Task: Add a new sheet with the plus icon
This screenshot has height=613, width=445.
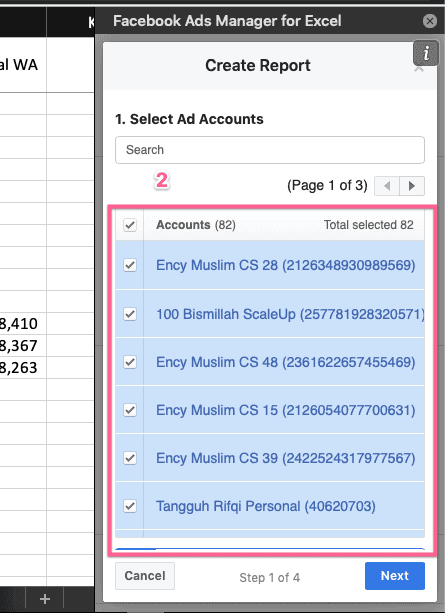Action: pyautogui.click(x=45, y=599)
